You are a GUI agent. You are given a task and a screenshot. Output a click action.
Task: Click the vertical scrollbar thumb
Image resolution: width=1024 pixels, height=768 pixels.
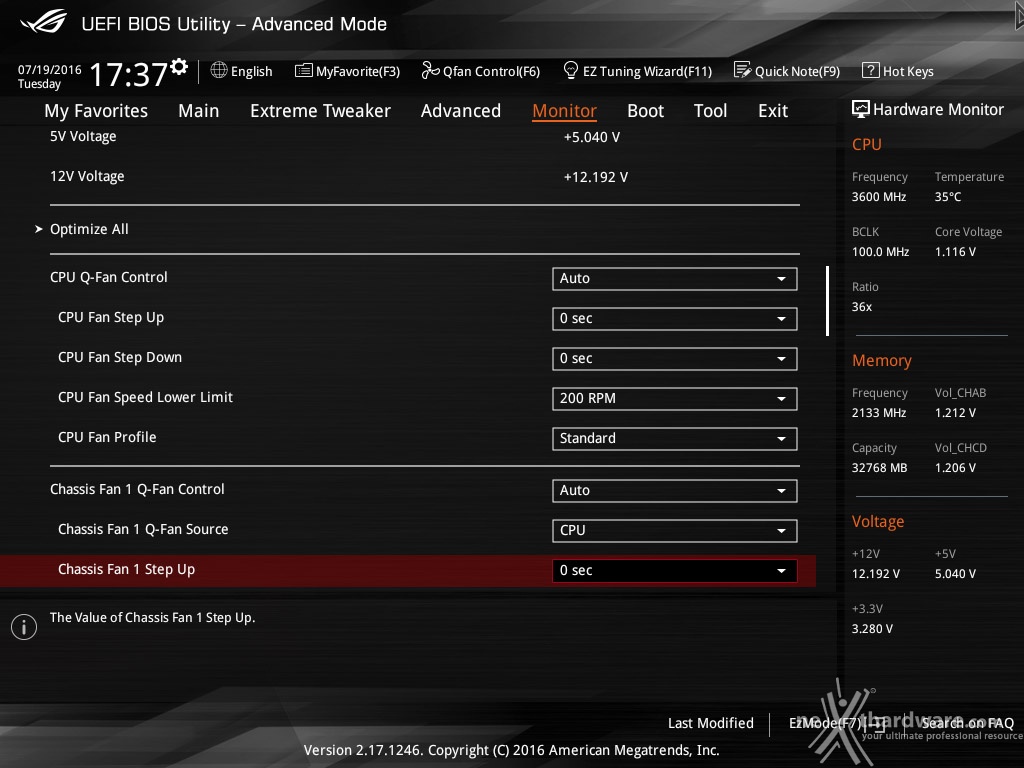[827, 300]
